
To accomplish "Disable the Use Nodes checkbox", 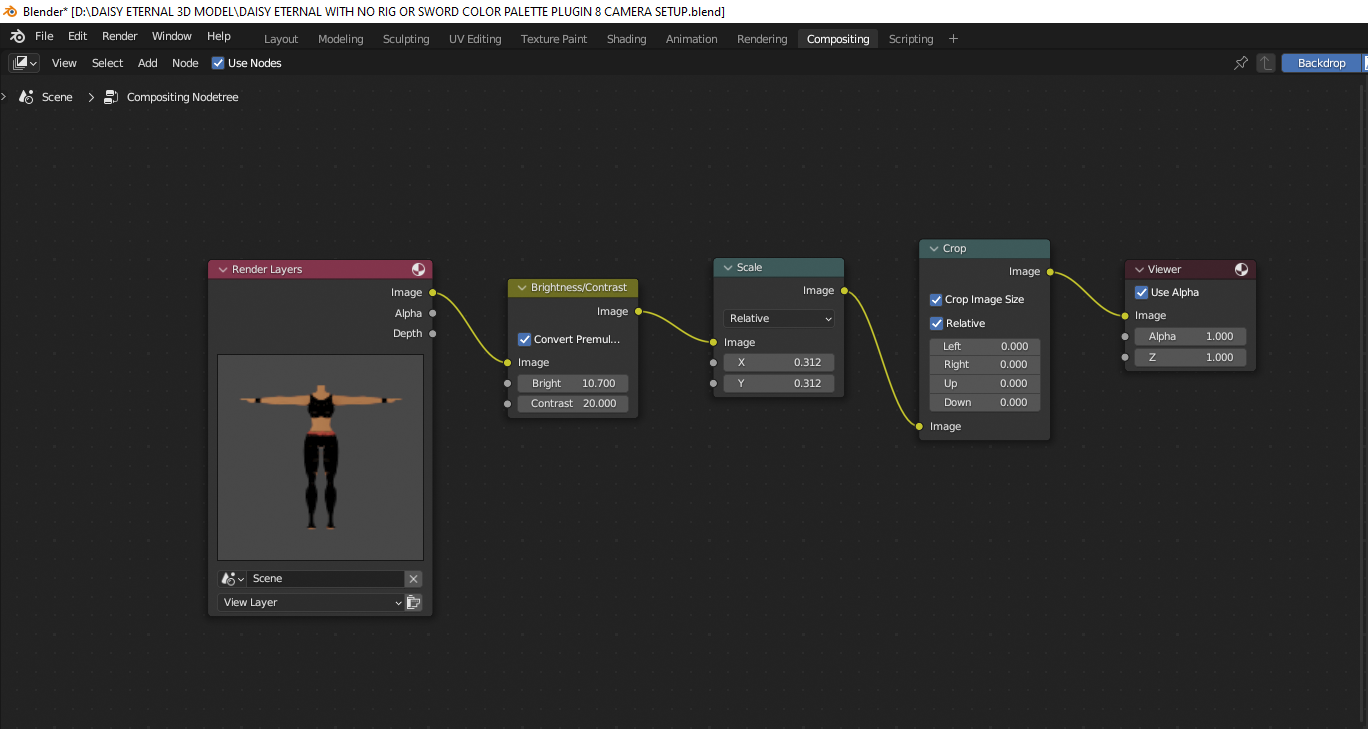I will 218,63.
